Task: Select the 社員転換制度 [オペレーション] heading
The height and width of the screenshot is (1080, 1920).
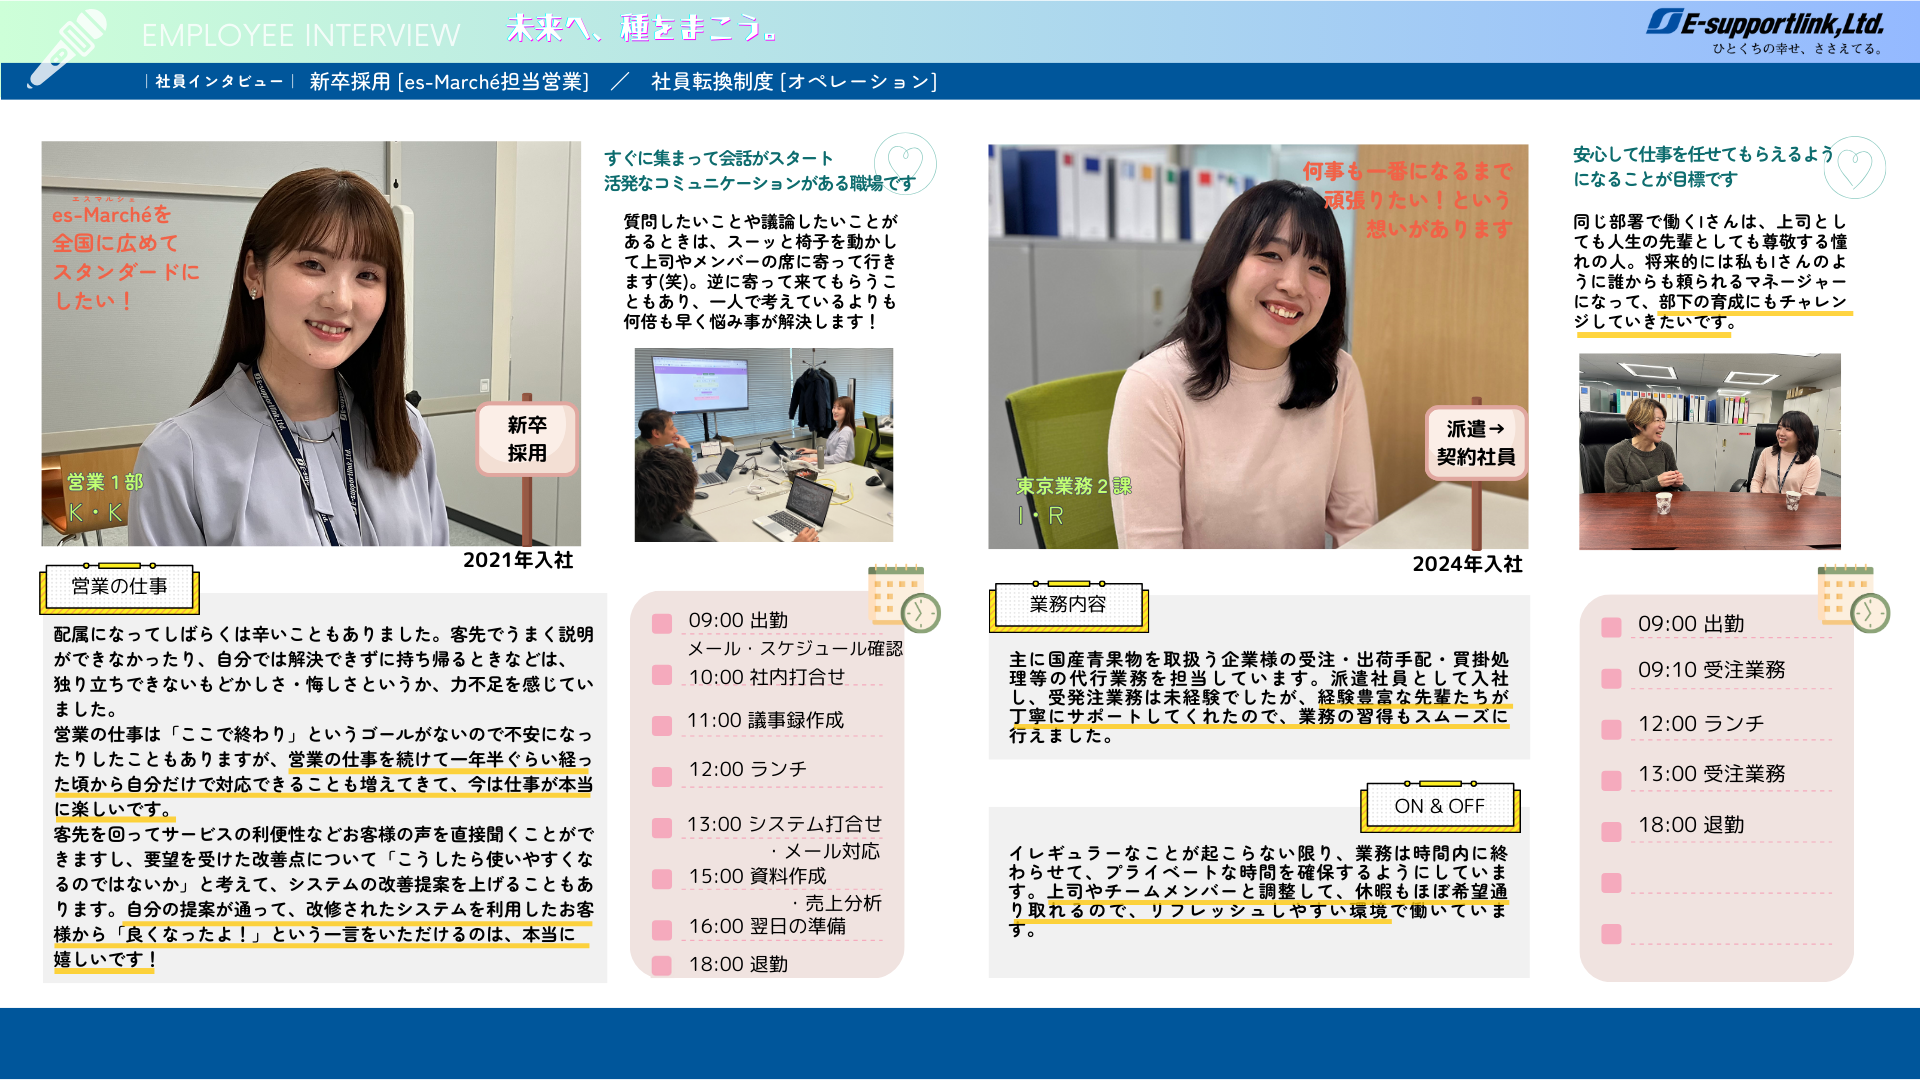Action: pyautogui.click(x=794, y=82)
